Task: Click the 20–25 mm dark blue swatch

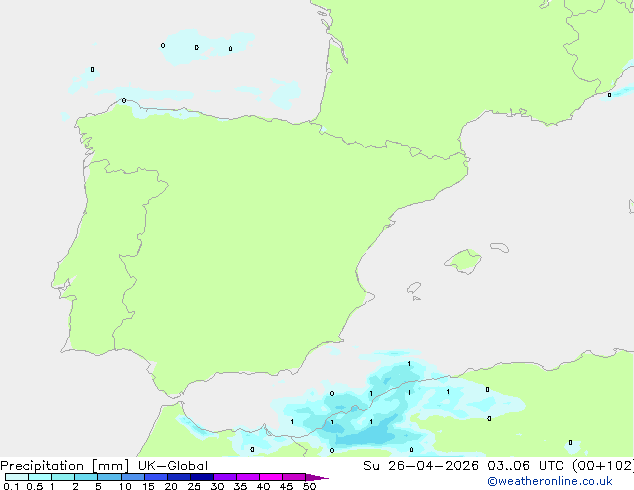Action: point(178,477)
